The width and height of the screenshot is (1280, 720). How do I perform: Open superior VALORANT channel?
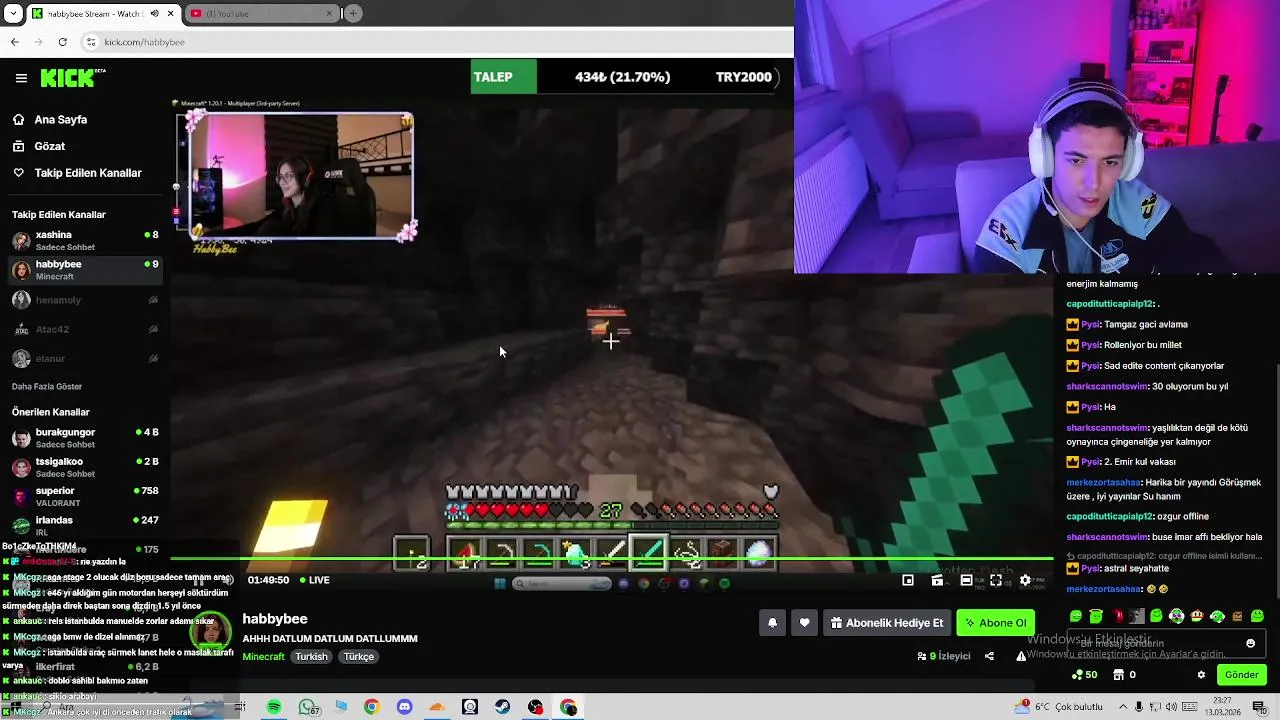pyautogui.click(x=85, y=497)
